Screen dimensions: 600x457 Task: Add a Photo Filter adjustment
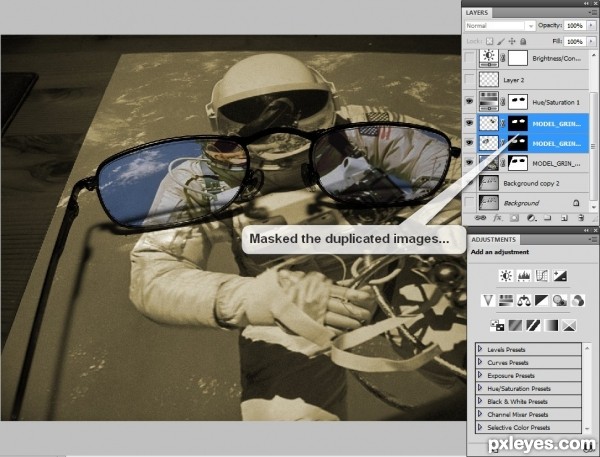pos(559,300)
